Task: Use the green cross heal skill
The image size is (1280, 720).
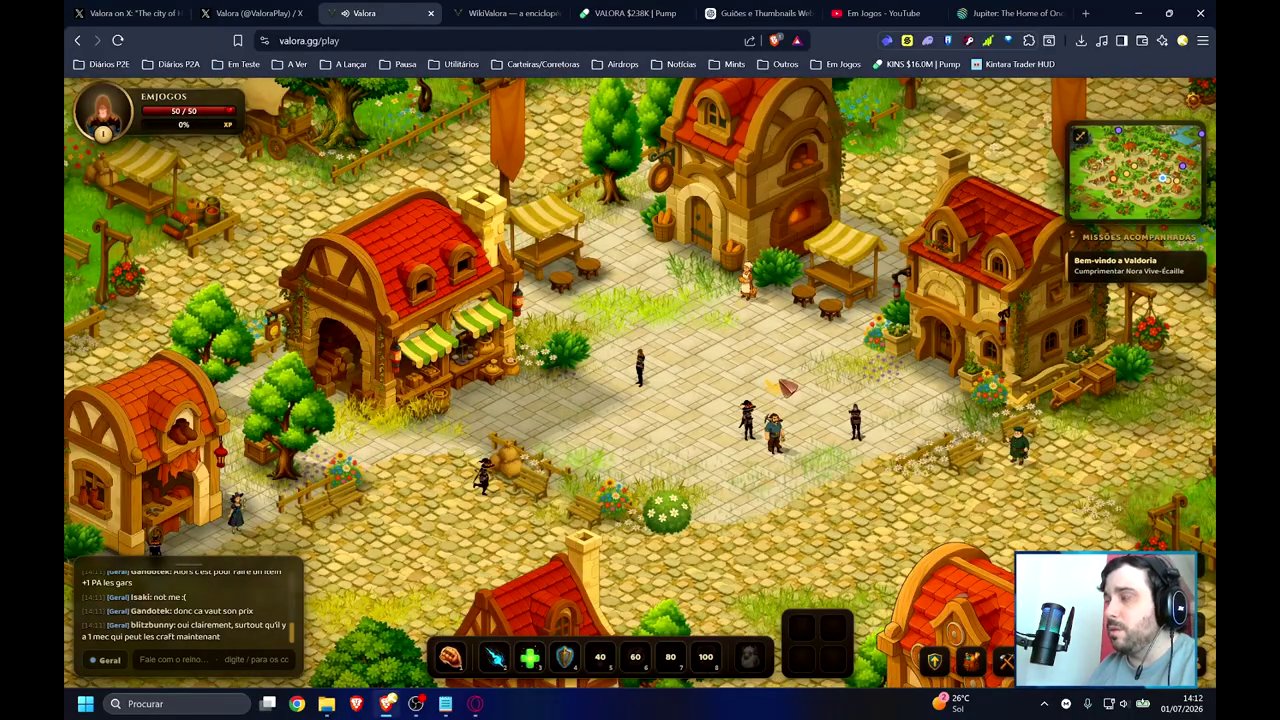Action: coord(529,657)
